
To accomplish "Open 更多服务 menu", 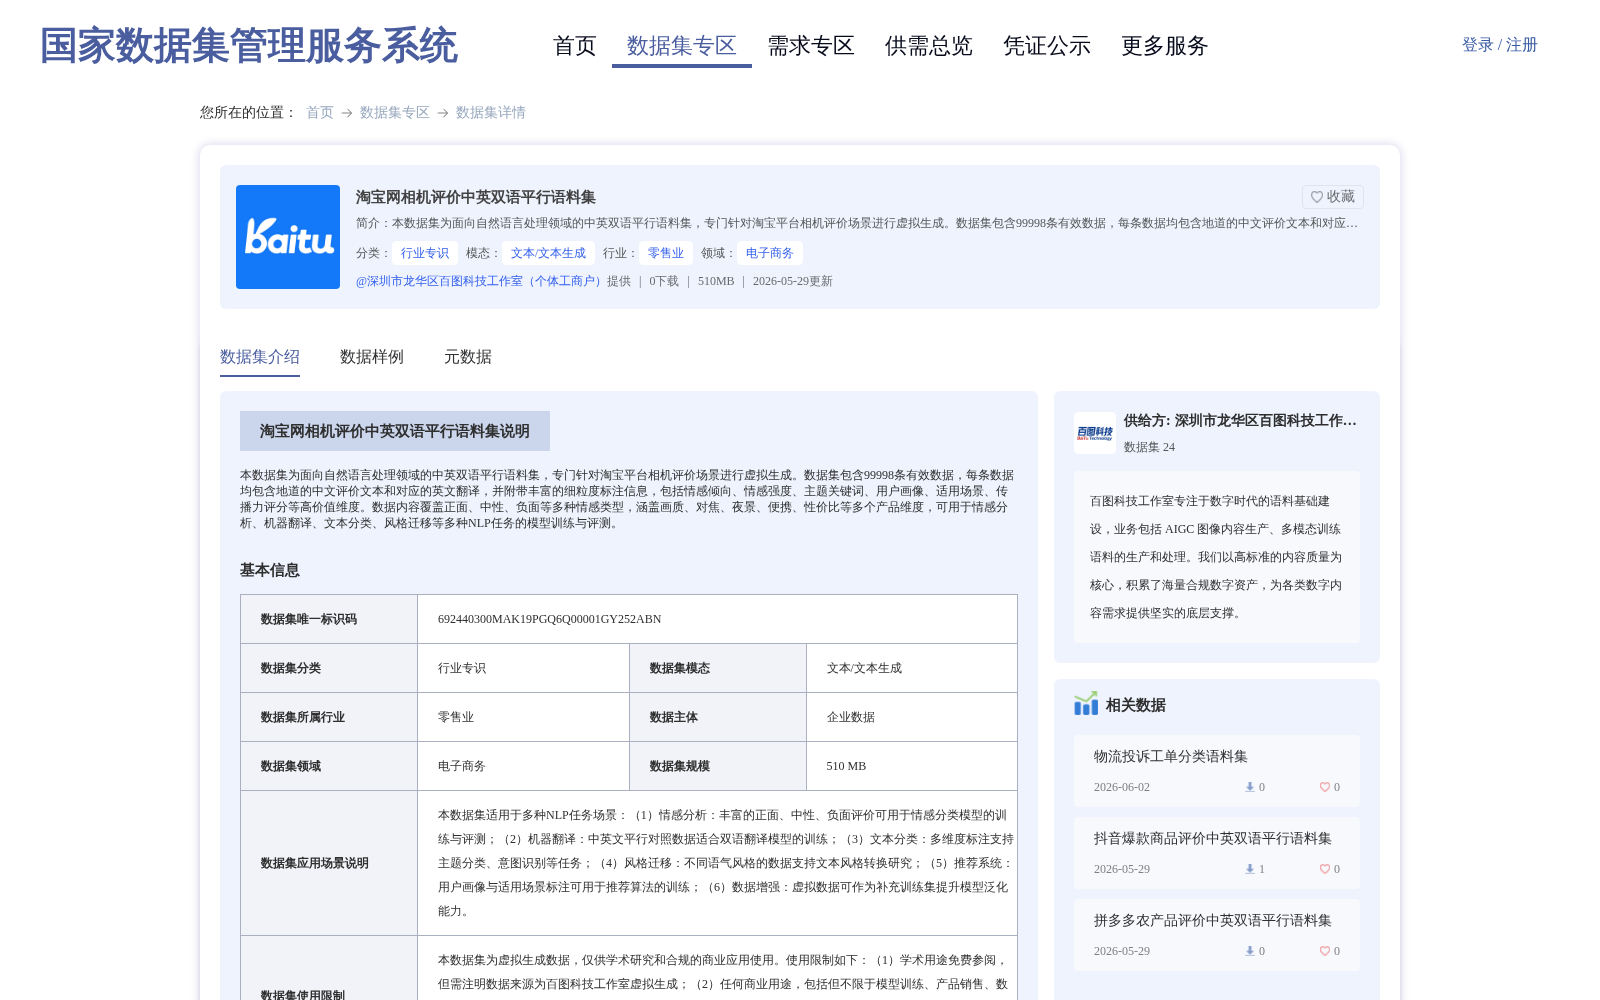I will [x=1165, y=46].
